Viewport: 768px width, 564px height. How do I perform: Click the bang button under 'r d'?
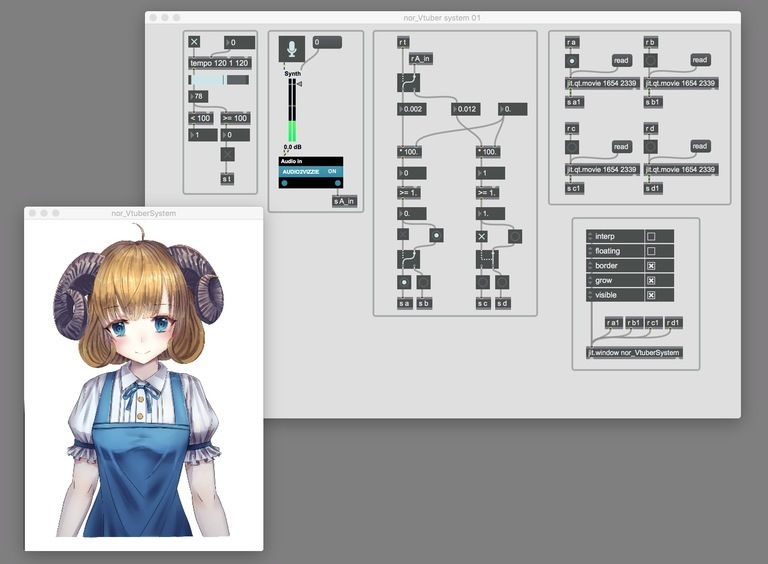[650, 147]
